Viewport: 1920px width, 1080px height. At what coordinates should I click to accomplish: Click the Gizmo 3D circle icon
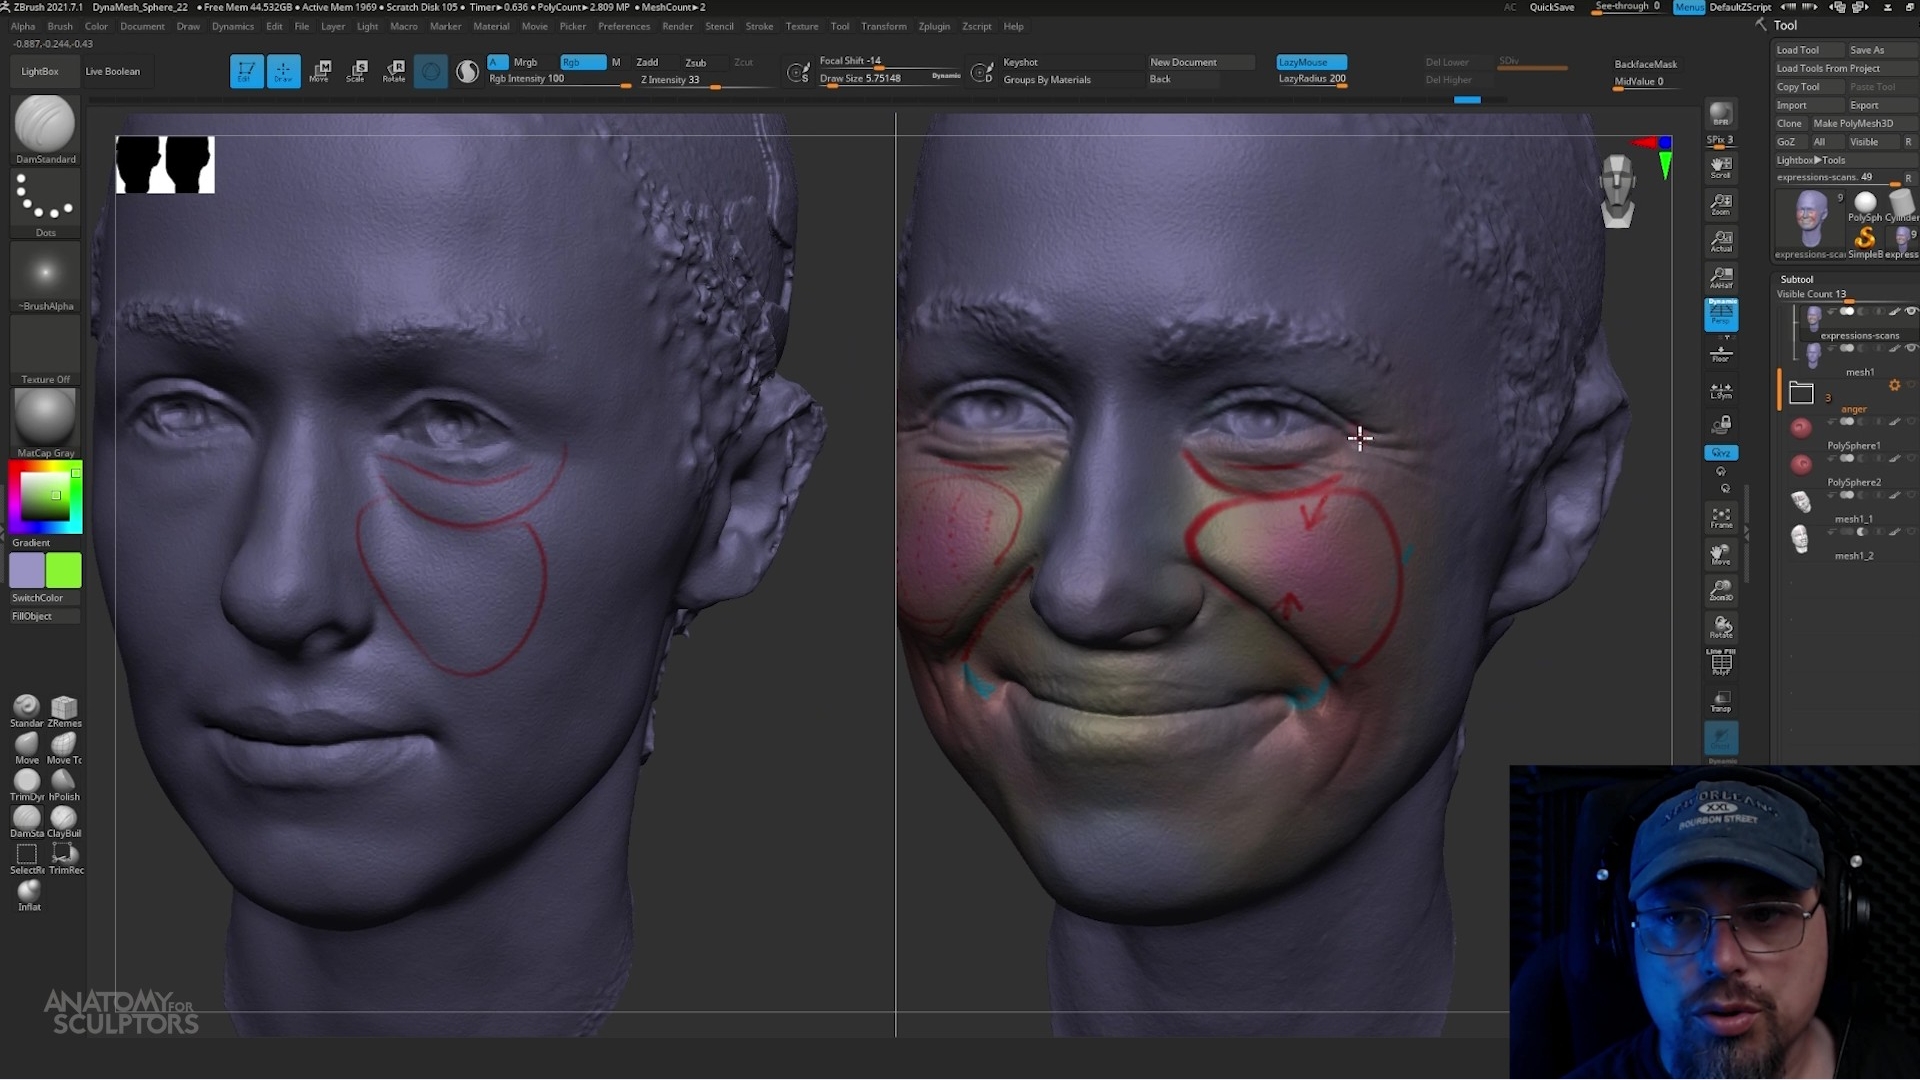point(431,71)
